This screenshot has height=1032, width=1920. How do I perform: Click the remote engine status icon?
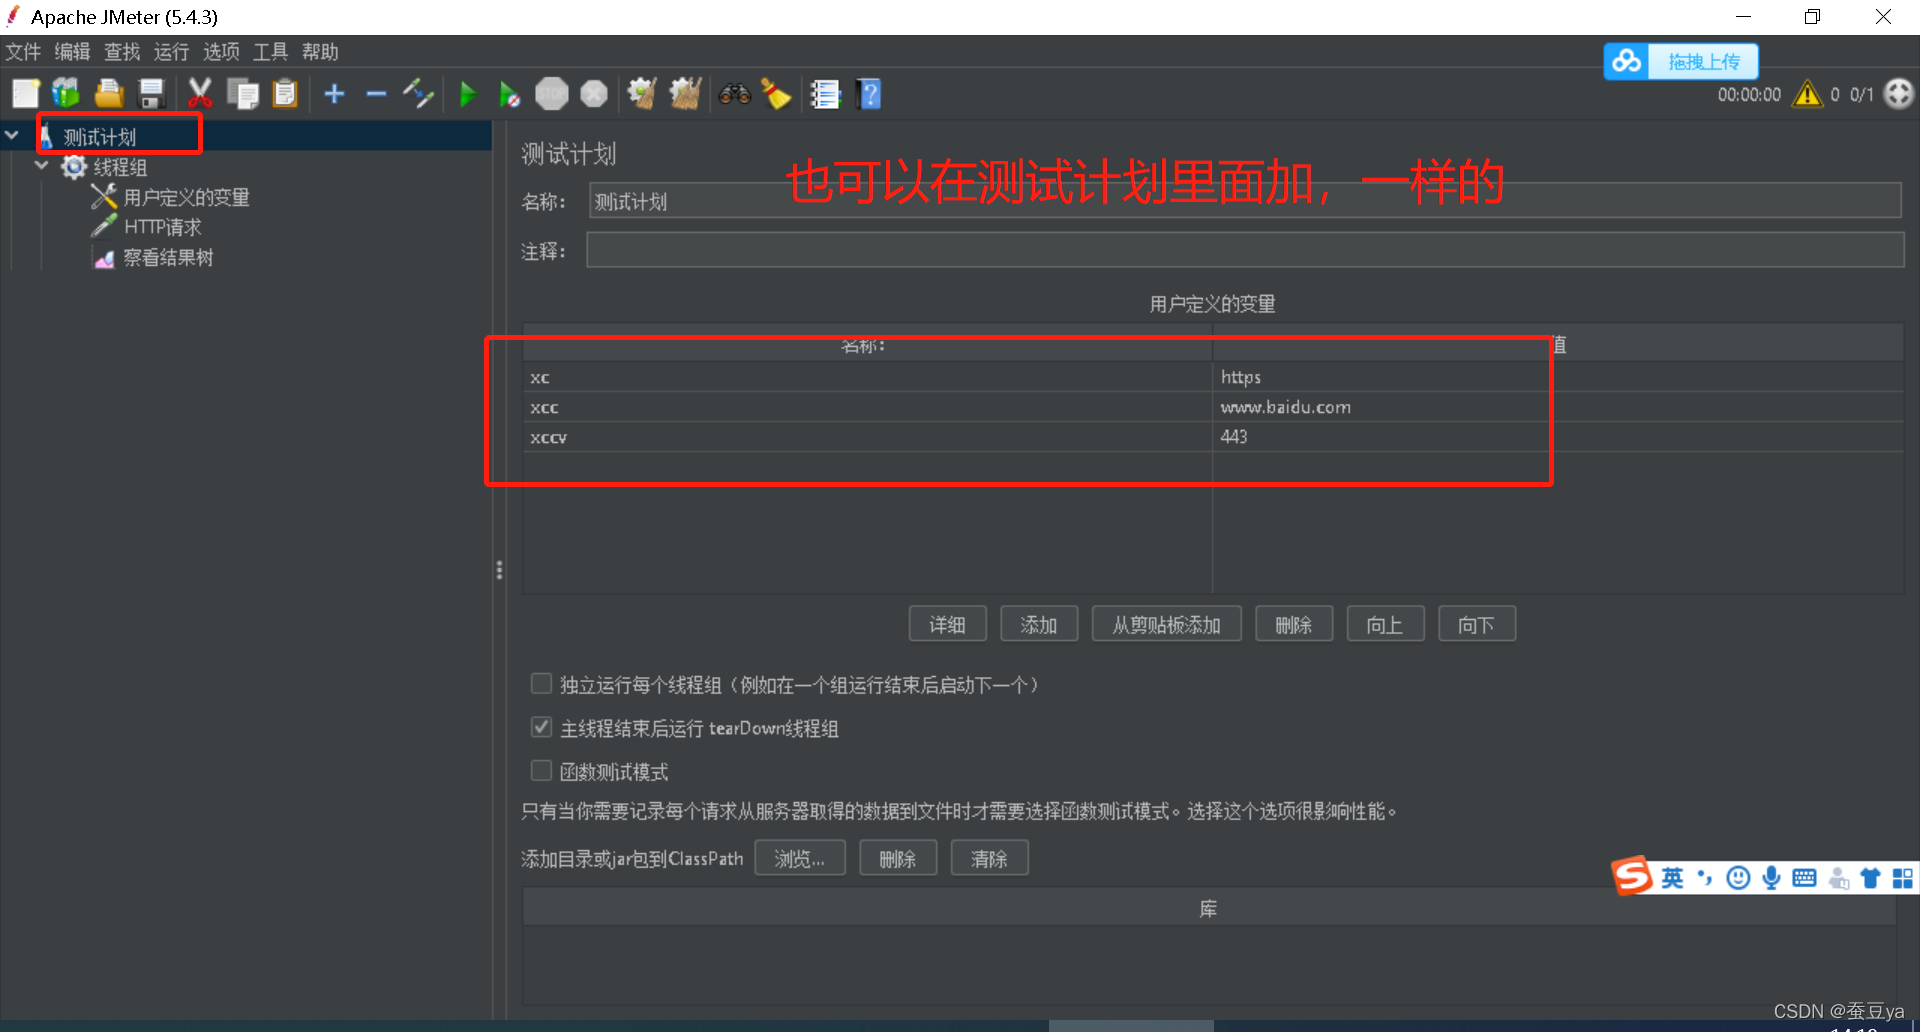1898,94
